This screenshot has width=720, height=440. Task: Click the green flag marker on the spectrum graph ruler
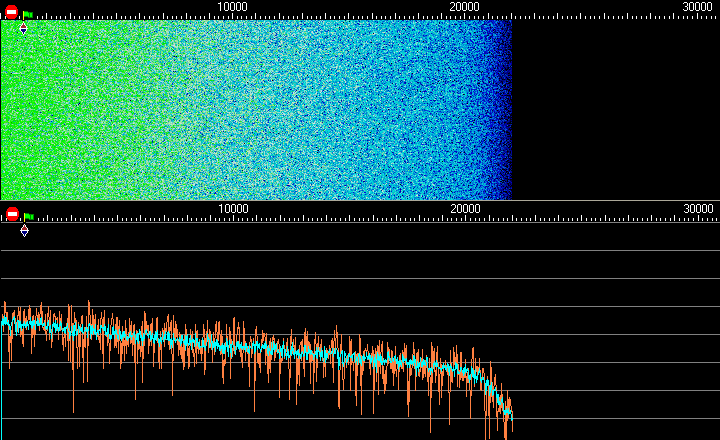pyautogui.click(x=29, y=217)
